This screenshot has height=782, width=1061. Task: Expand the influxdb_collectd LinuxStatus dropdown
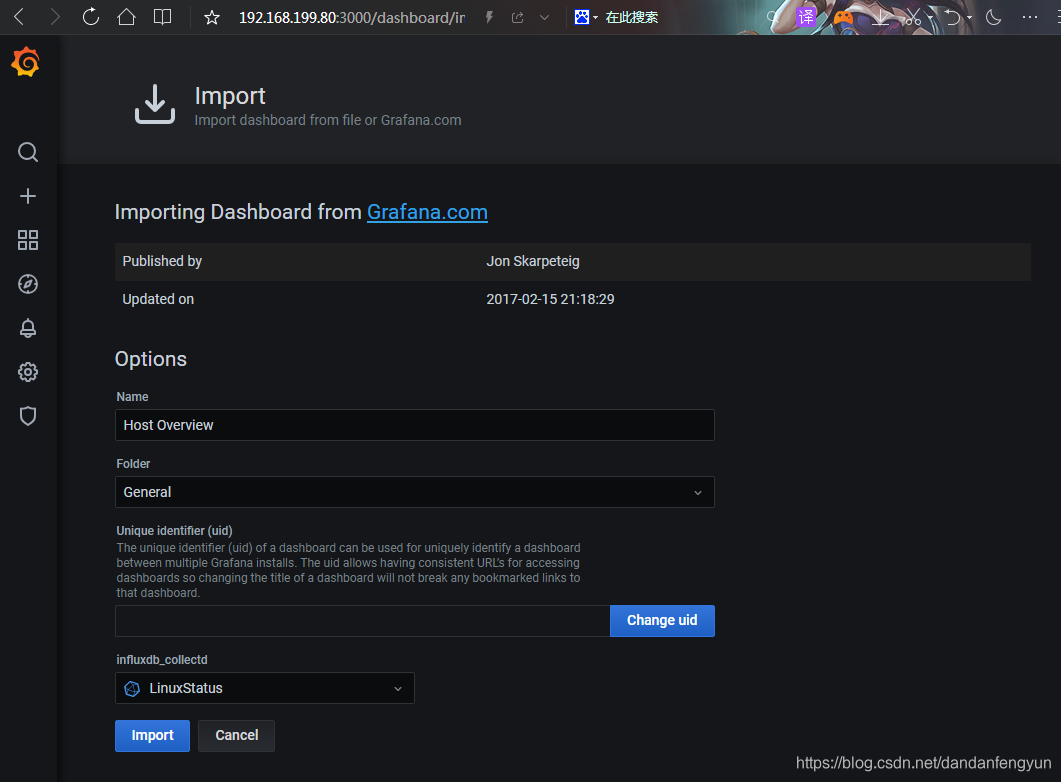(x=265, y=688)
